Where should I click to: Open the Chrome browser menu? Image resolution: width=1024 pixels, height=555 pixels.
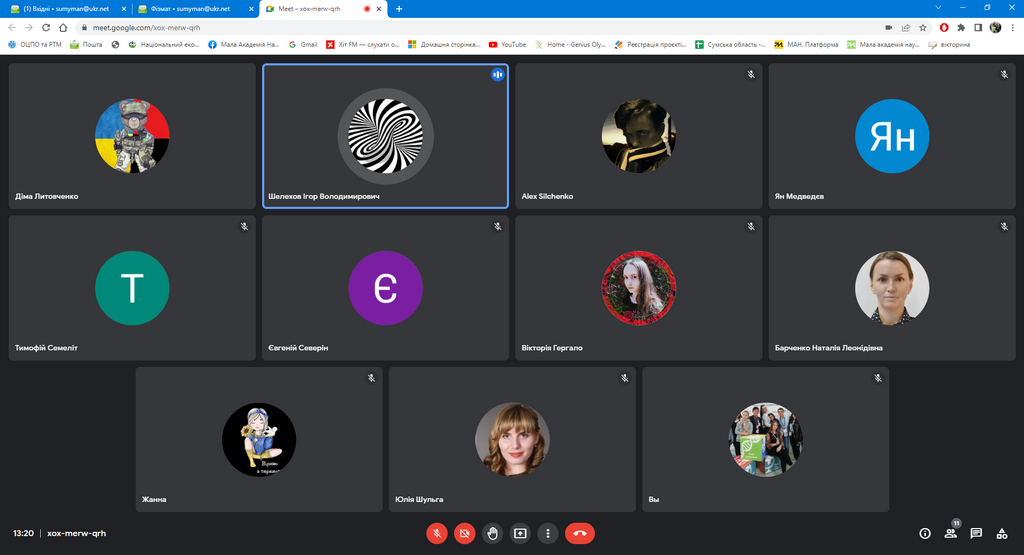[1012, 28]
